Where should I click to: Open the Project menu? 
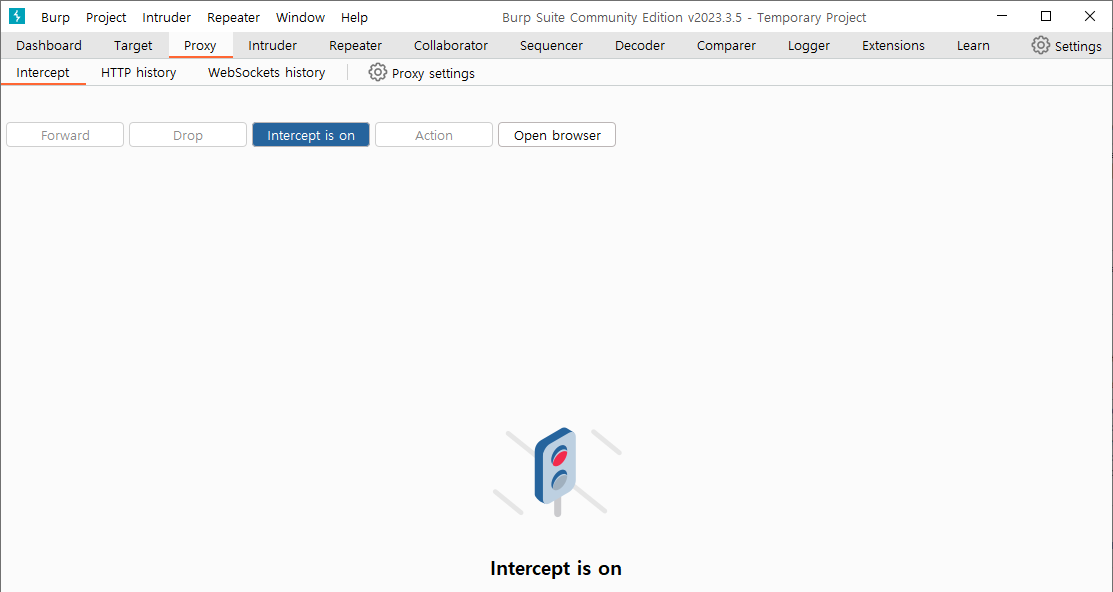(x=106, y=18)
